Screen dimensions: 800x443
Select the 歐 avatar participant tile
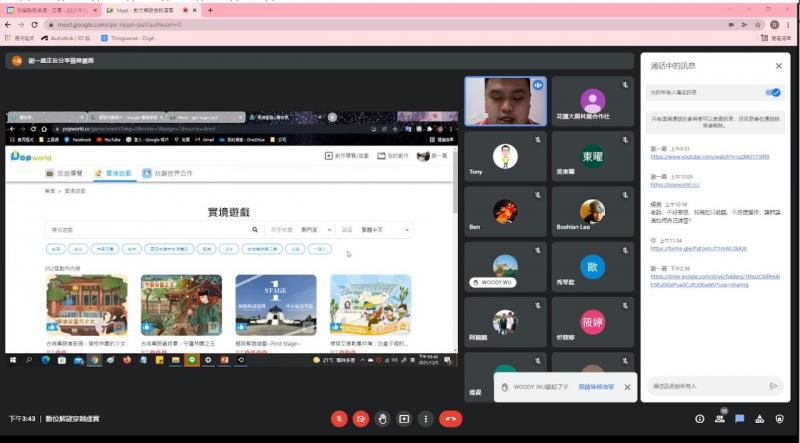pyautogui.click(x=592, y=266)
